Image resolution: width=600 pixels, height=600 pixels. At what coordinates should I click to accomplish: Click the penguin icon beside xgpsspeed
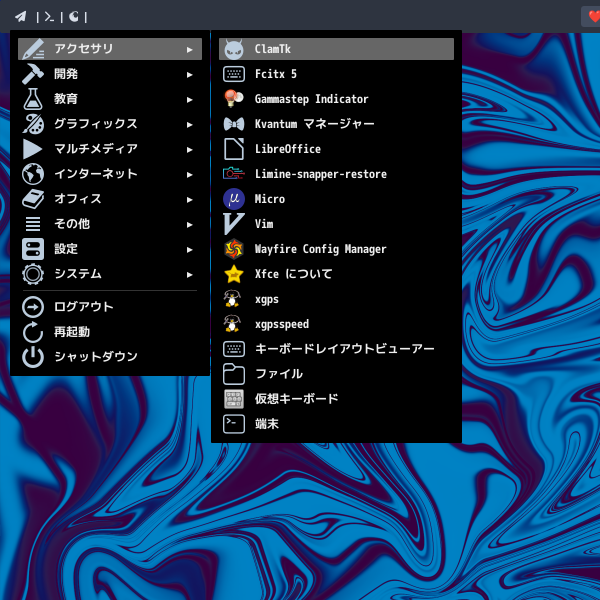point(232,324)
